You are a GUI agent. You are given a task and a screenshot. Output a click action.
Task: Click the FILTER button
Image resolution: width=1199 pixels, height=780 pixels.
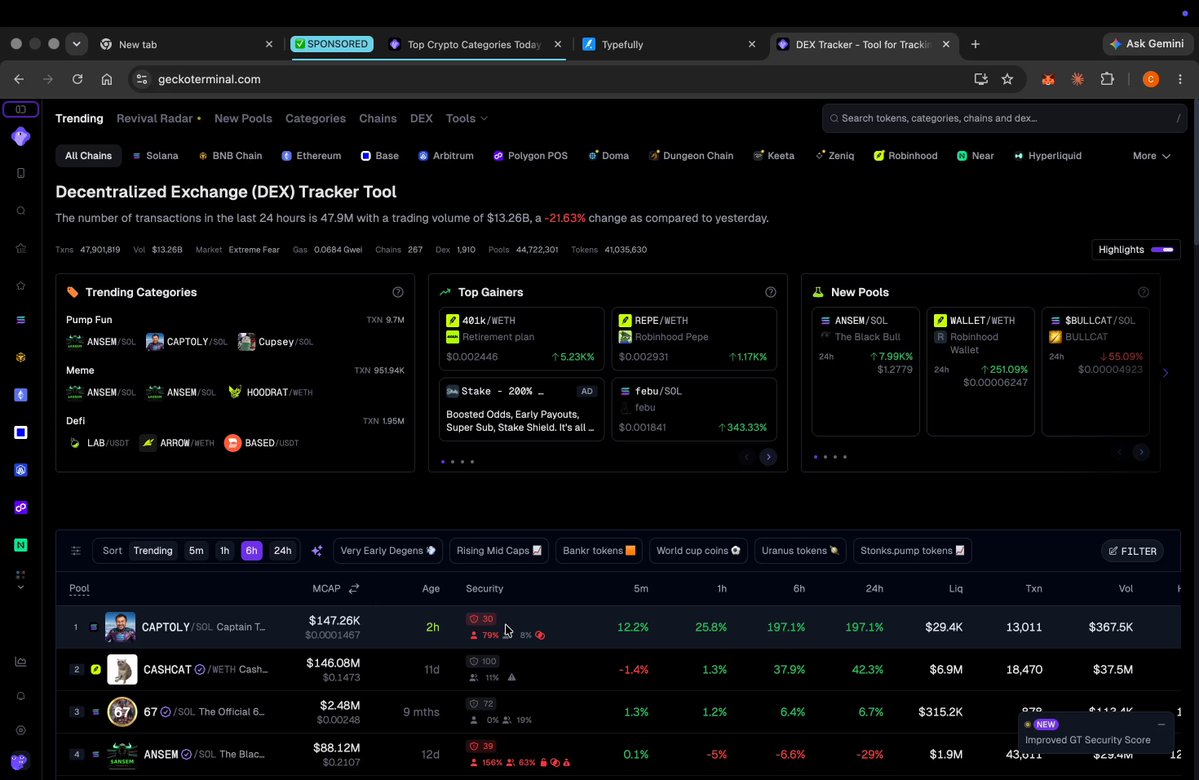1132,551
